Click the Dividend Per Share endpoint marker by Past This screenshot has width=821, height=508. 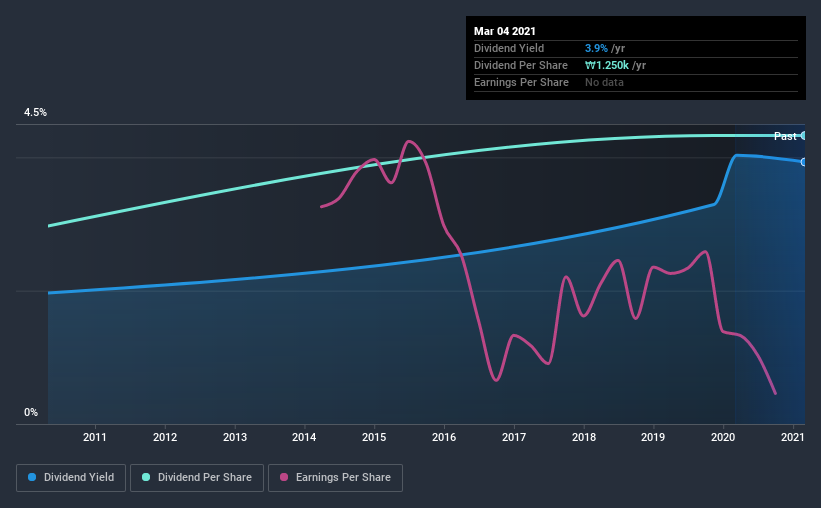point(803,136)
